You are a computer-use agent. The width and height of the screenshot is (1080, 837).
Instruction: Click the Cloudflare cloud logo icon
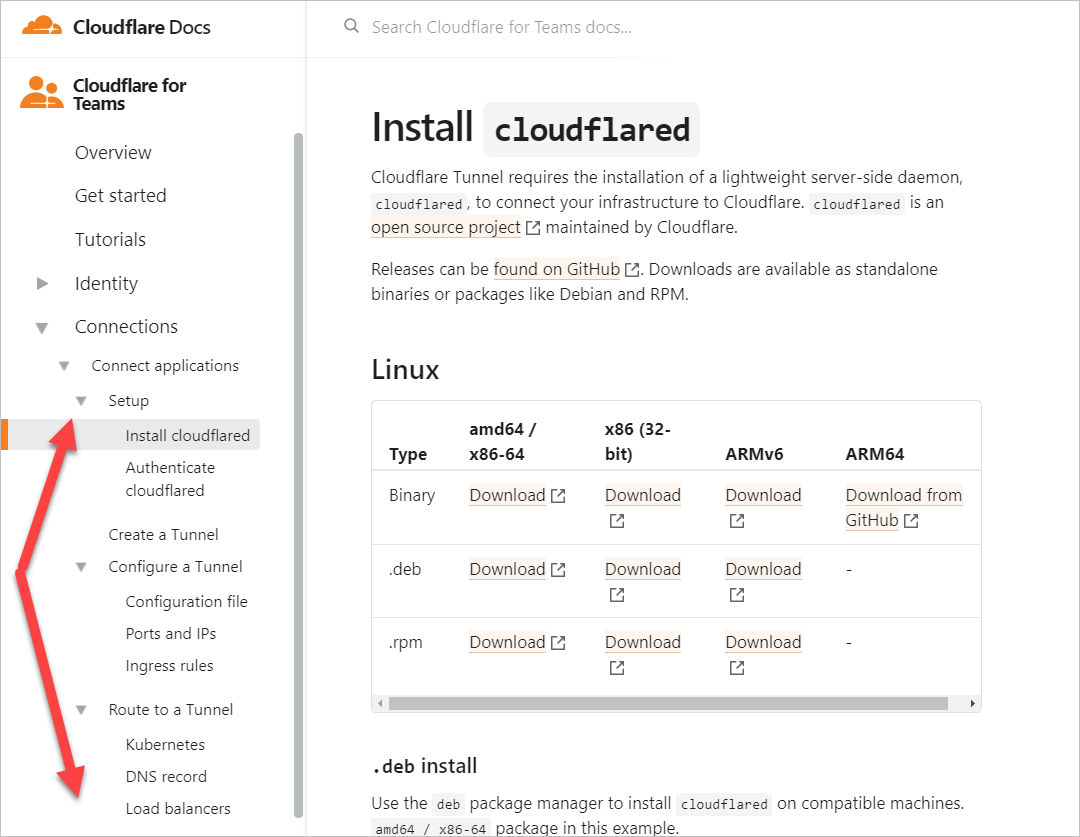click(x=42, y=26)
